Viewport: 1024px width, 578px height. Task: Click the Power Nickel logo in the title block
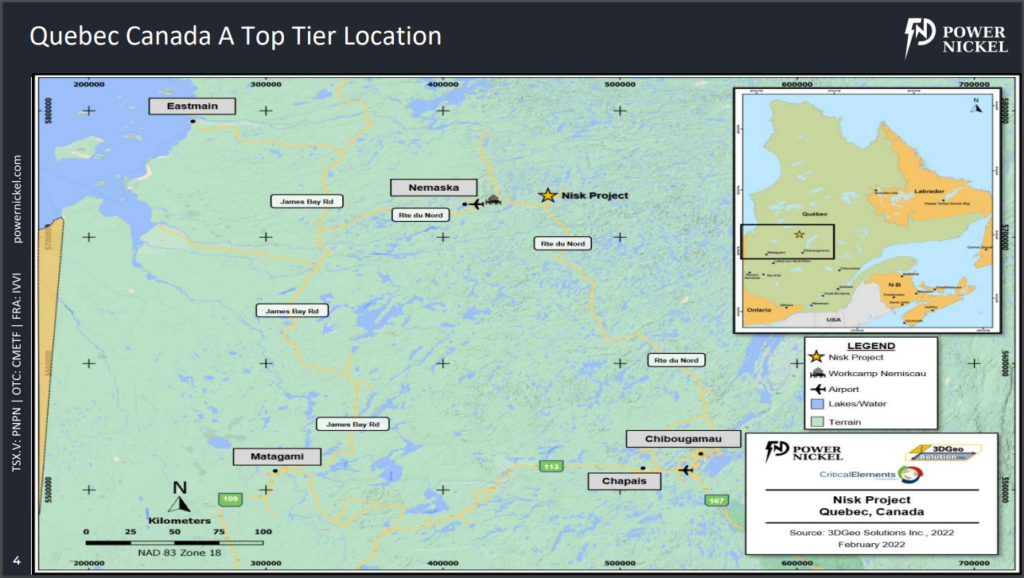[803, 451]
